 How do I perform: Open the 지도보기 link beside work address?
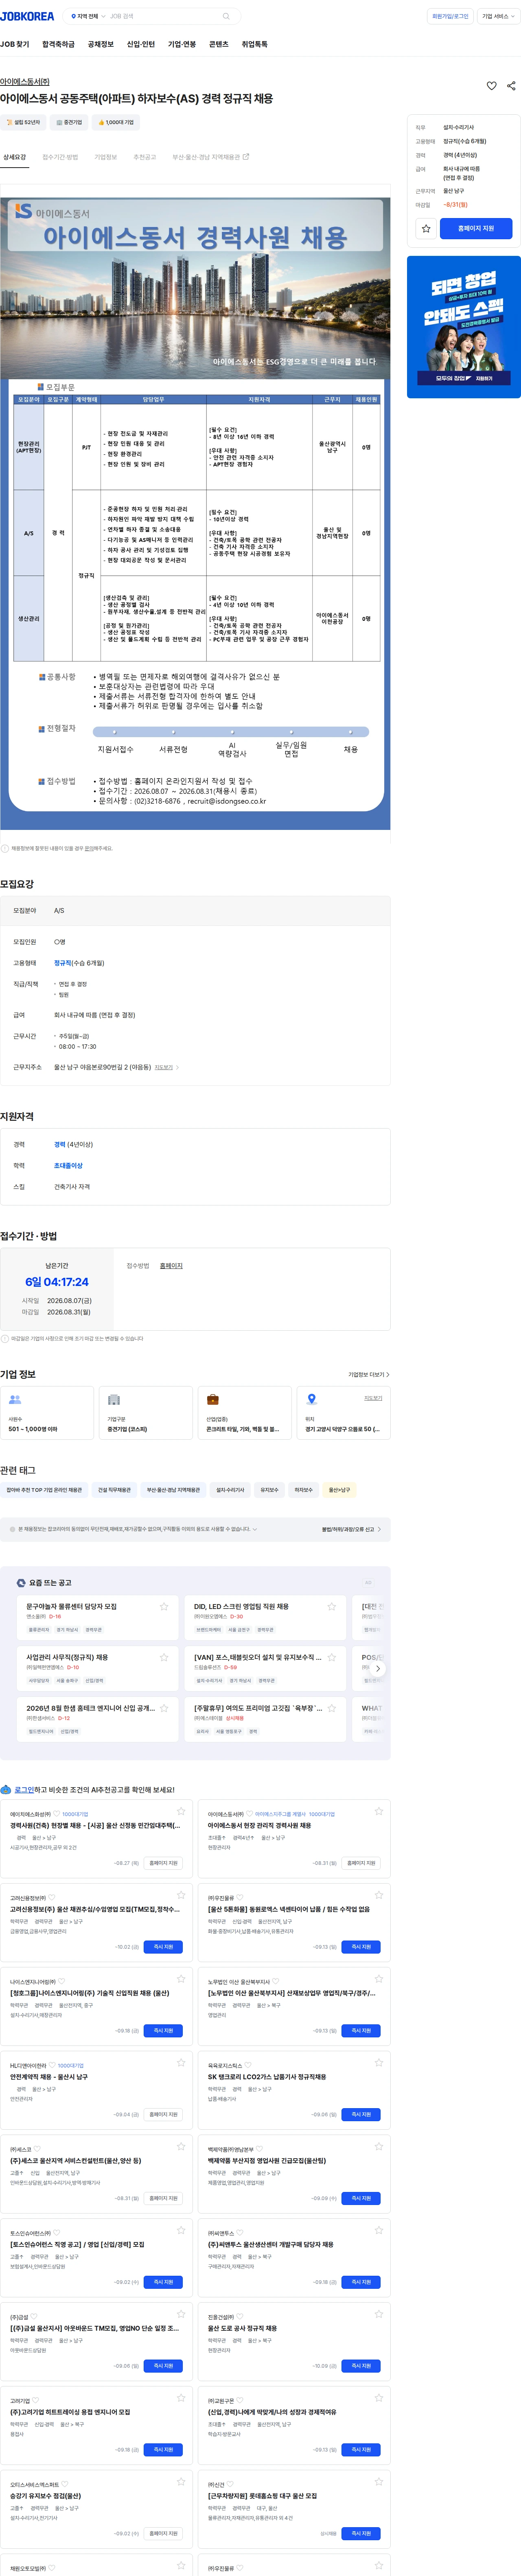point(166,1067)
